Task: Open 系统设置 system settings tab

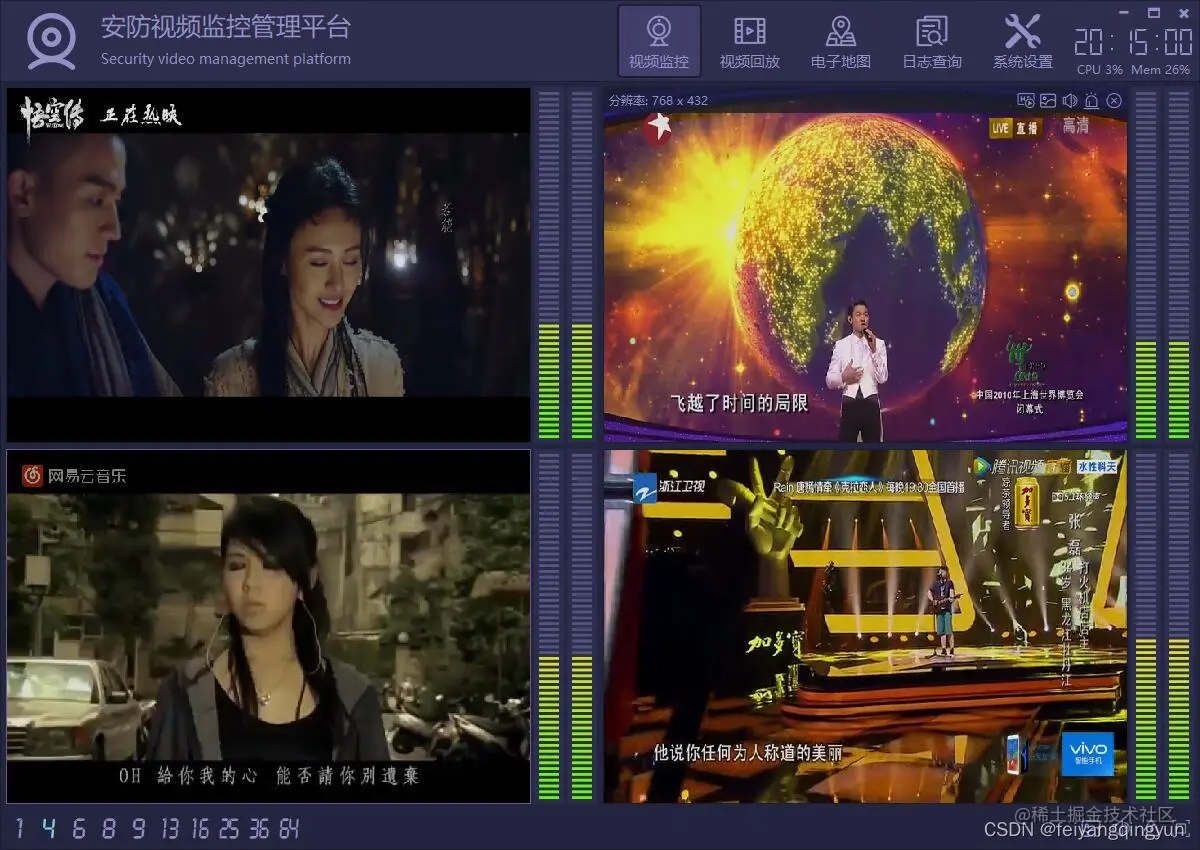Action: coord(1023,42)
